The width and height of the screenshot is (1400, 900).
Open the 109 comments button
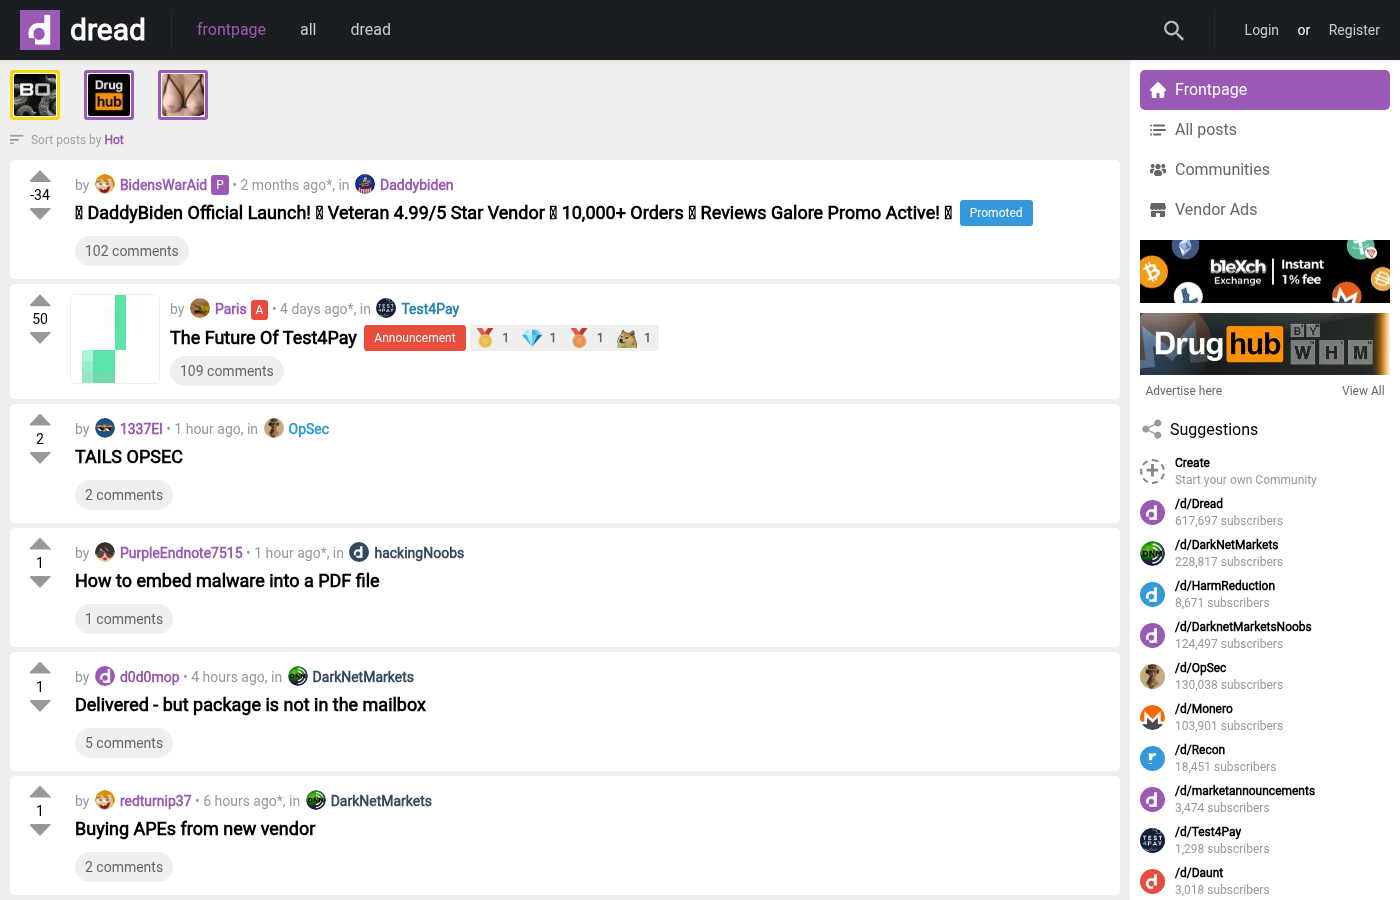pos(227,371)
